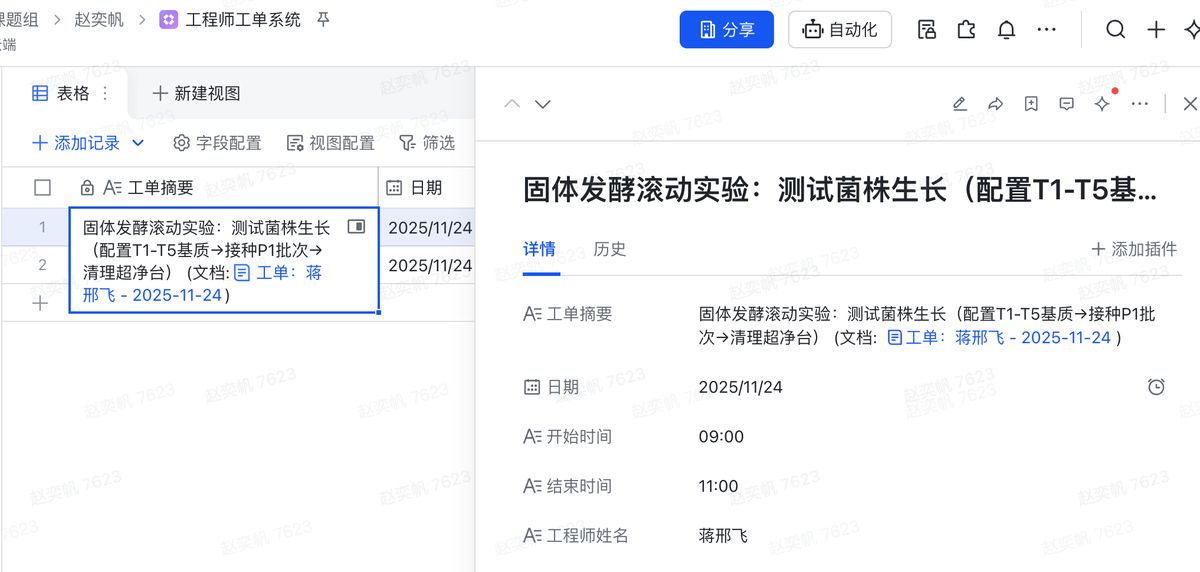Click the pin icon beside 工程师工单系统
The image size is (1200, 572).
click(x=323, y=20)
